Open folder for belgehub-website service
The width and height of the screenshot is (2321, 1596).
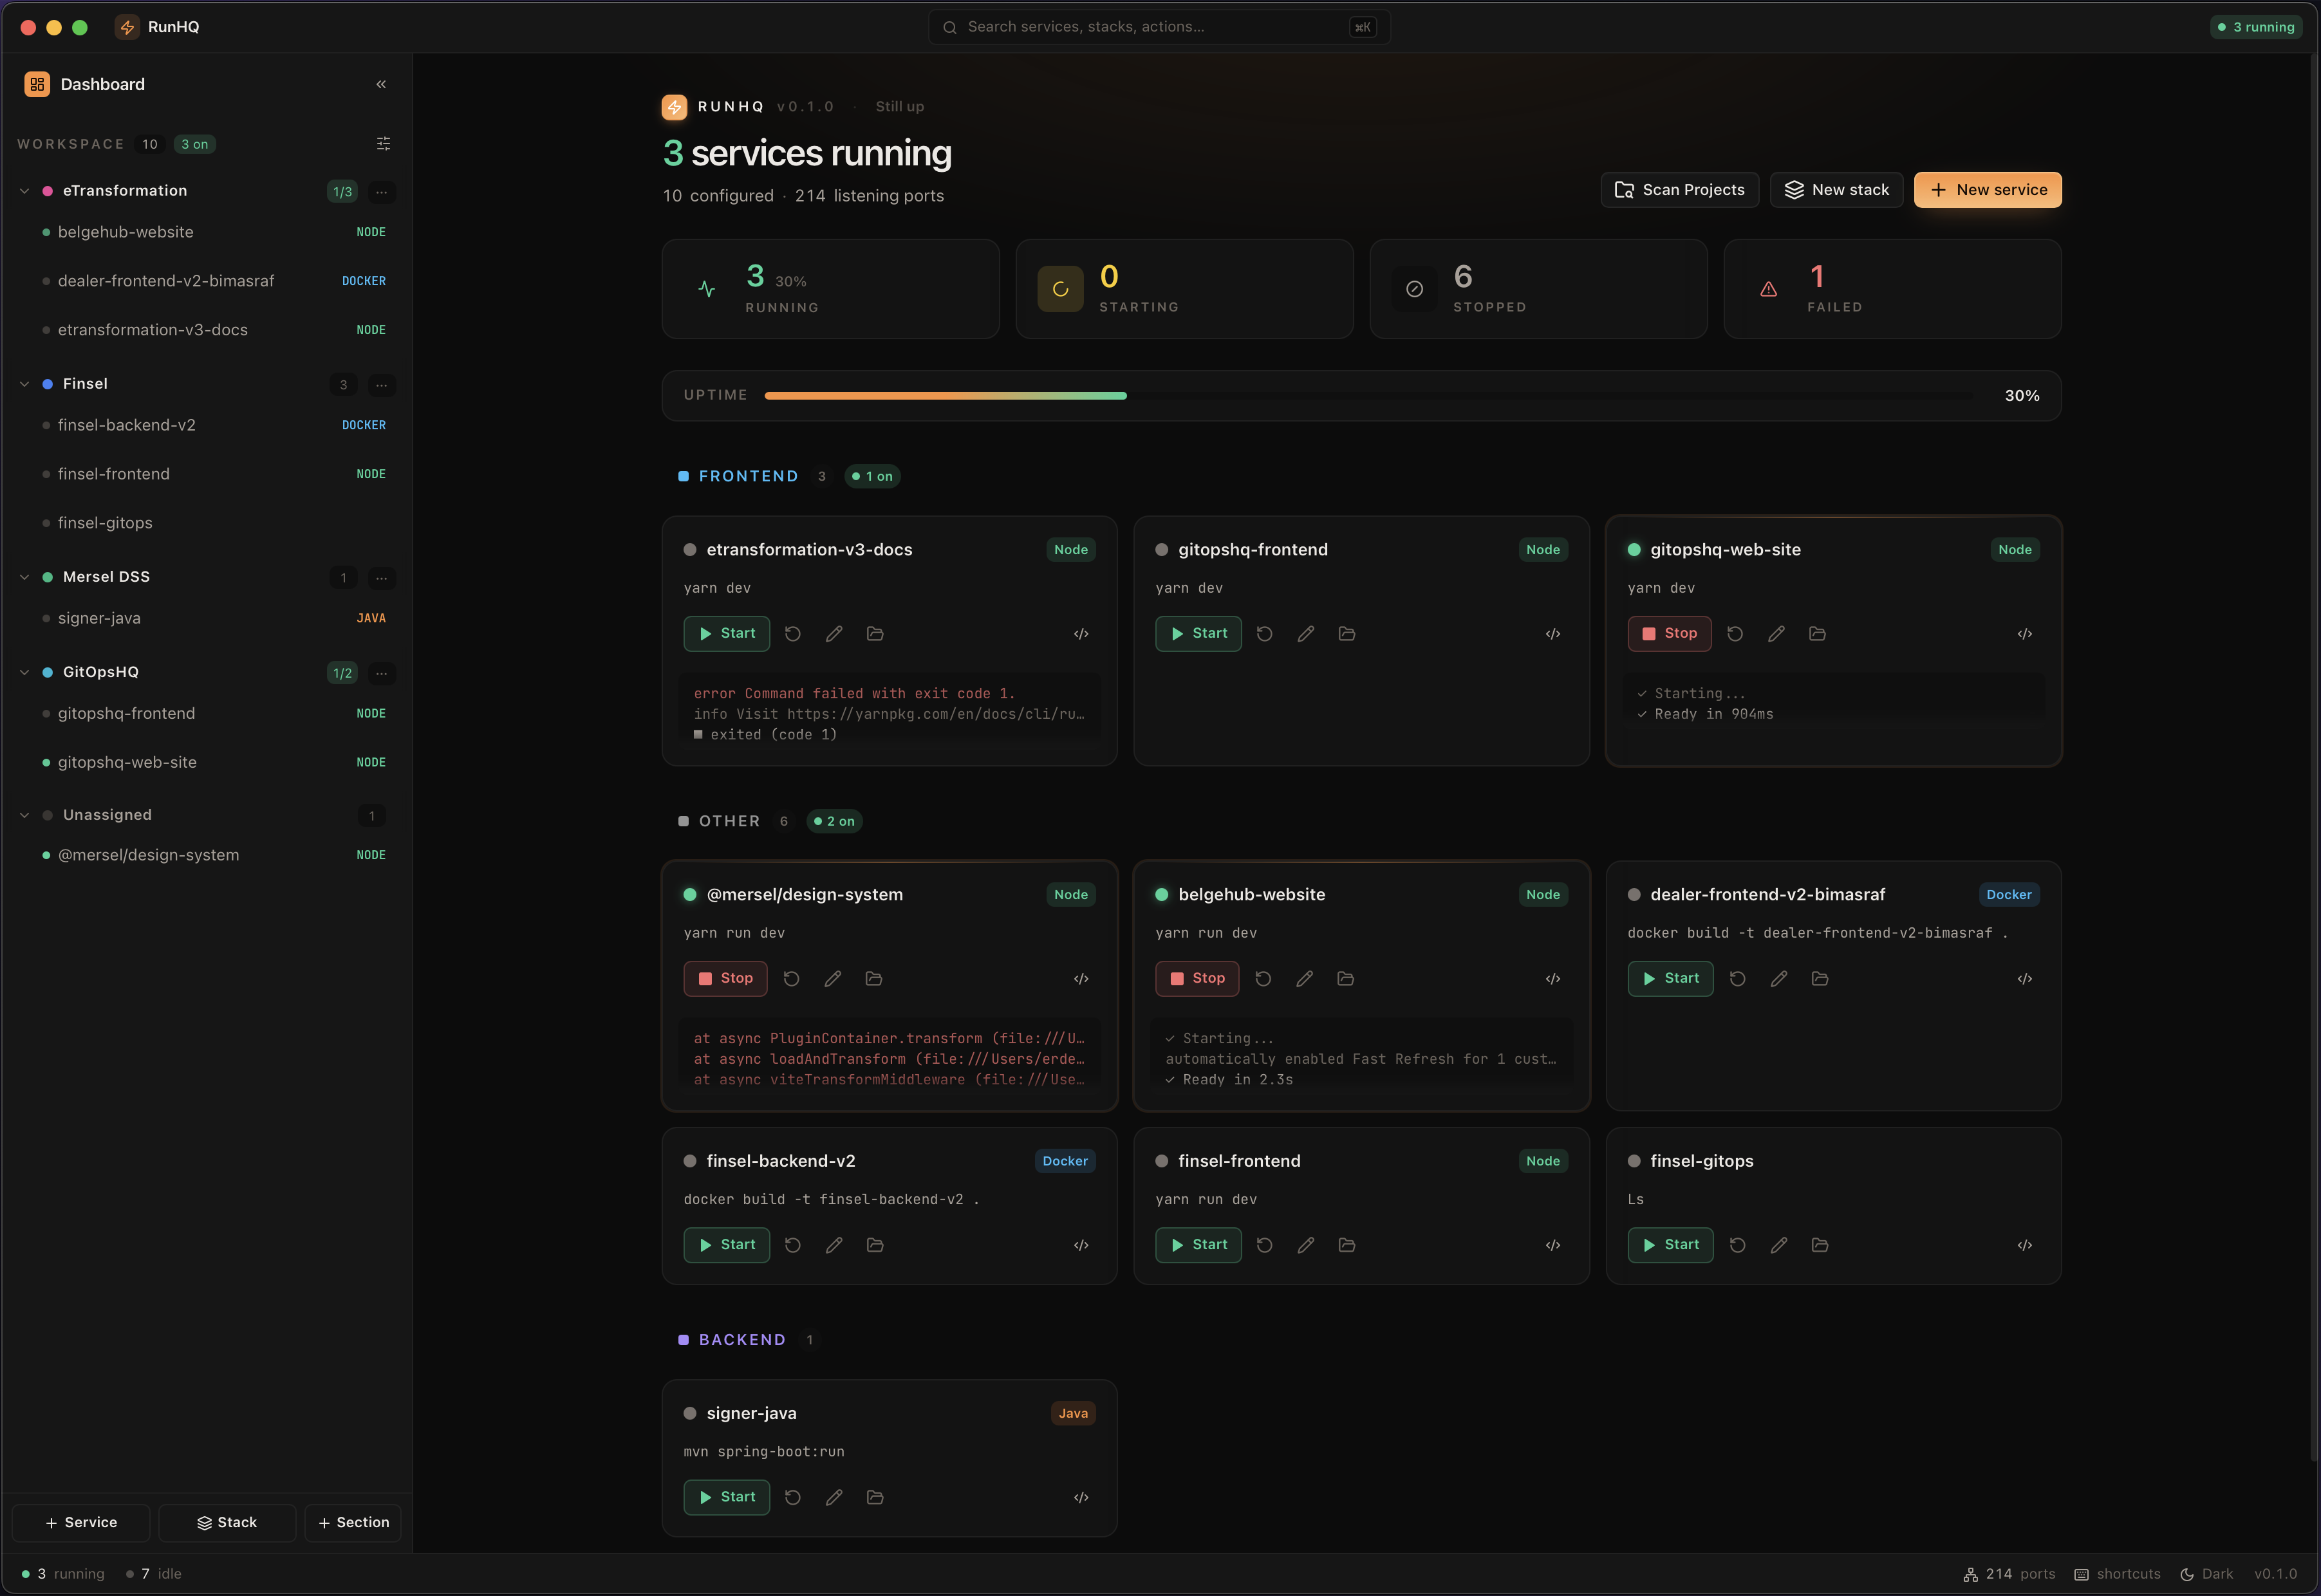[1345, 979]
